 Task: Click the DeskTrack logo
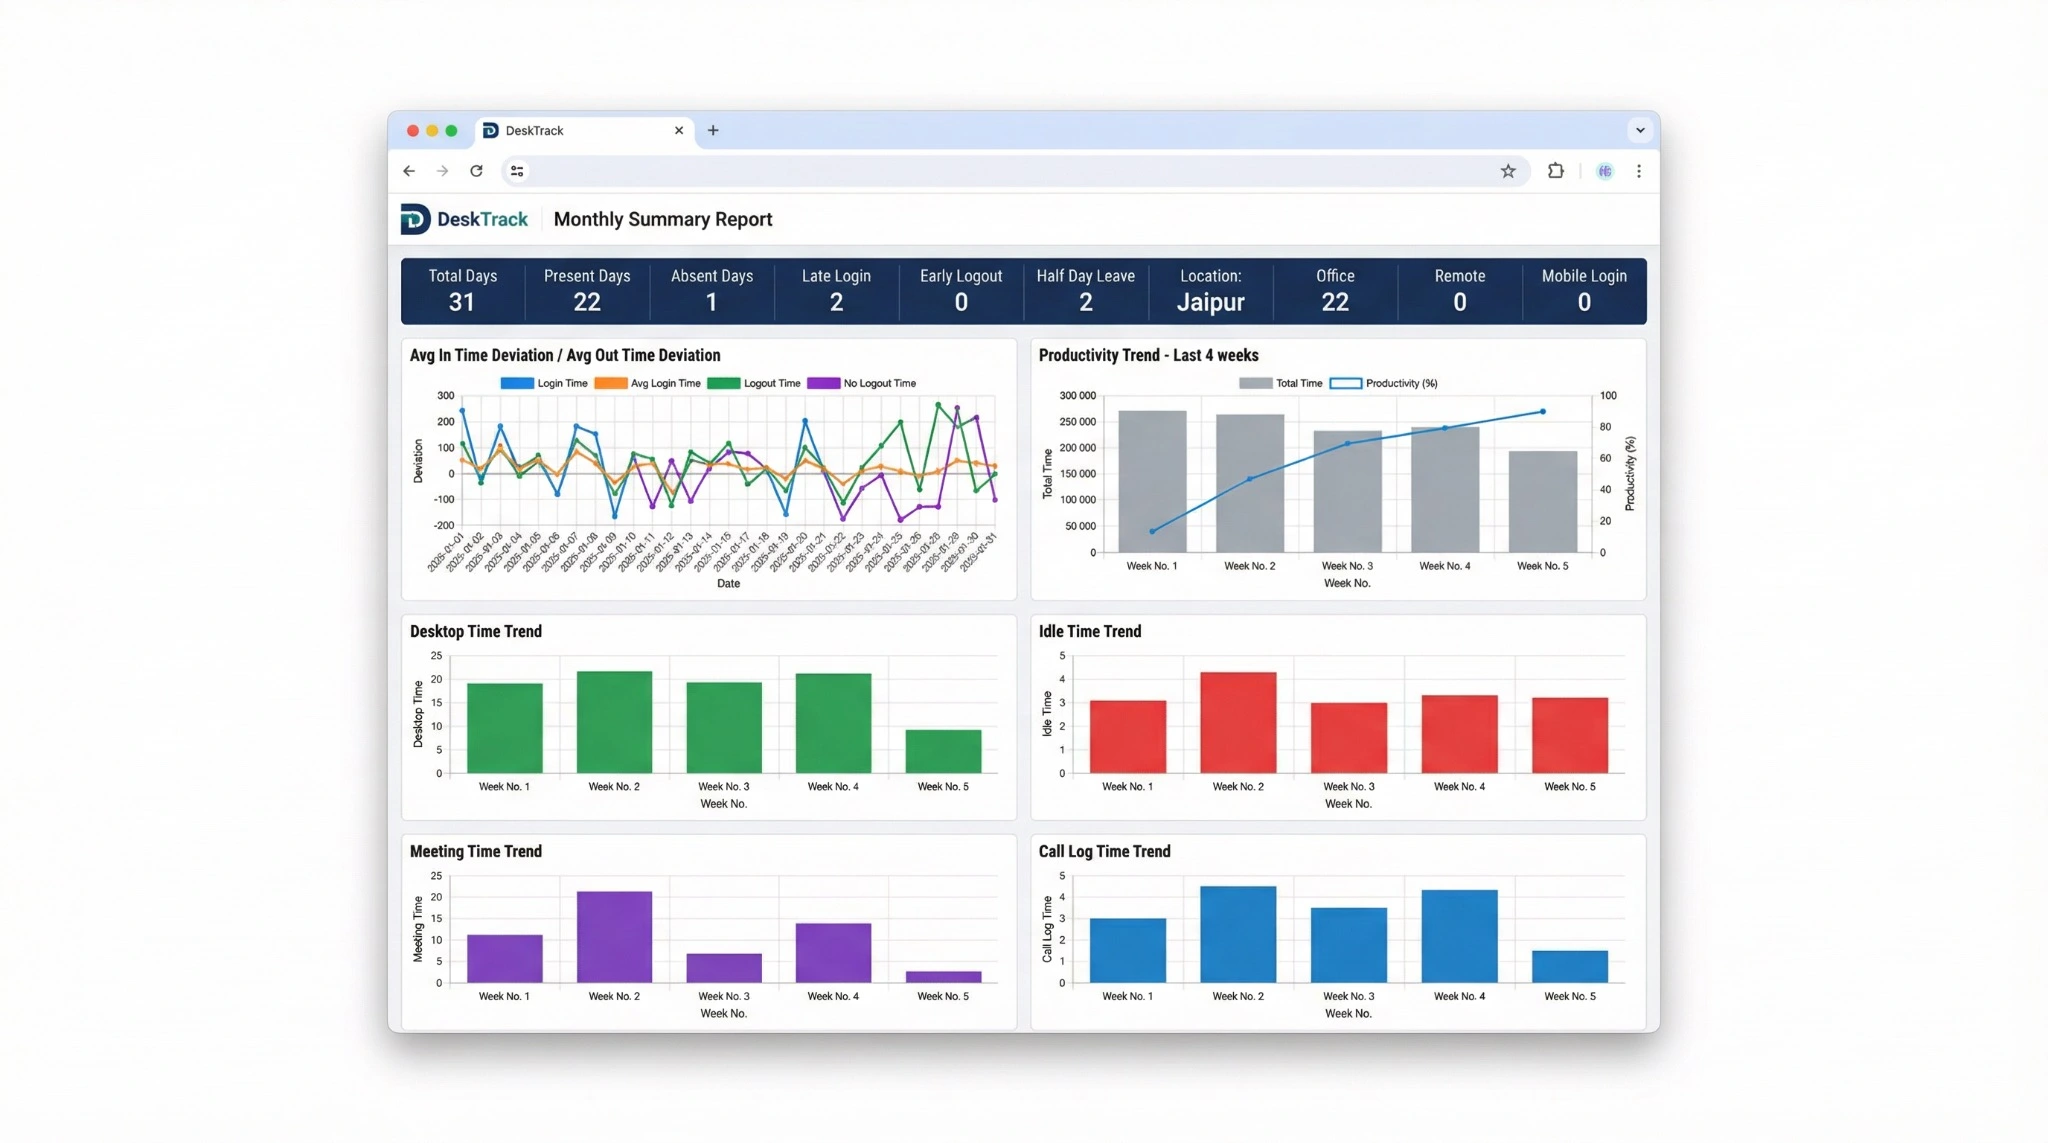pyautogui.click(x=464, y=218)
